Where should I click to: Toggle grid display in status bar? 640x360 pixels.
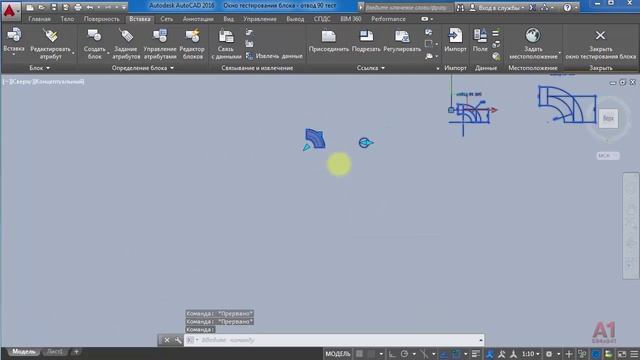(359, 353)
